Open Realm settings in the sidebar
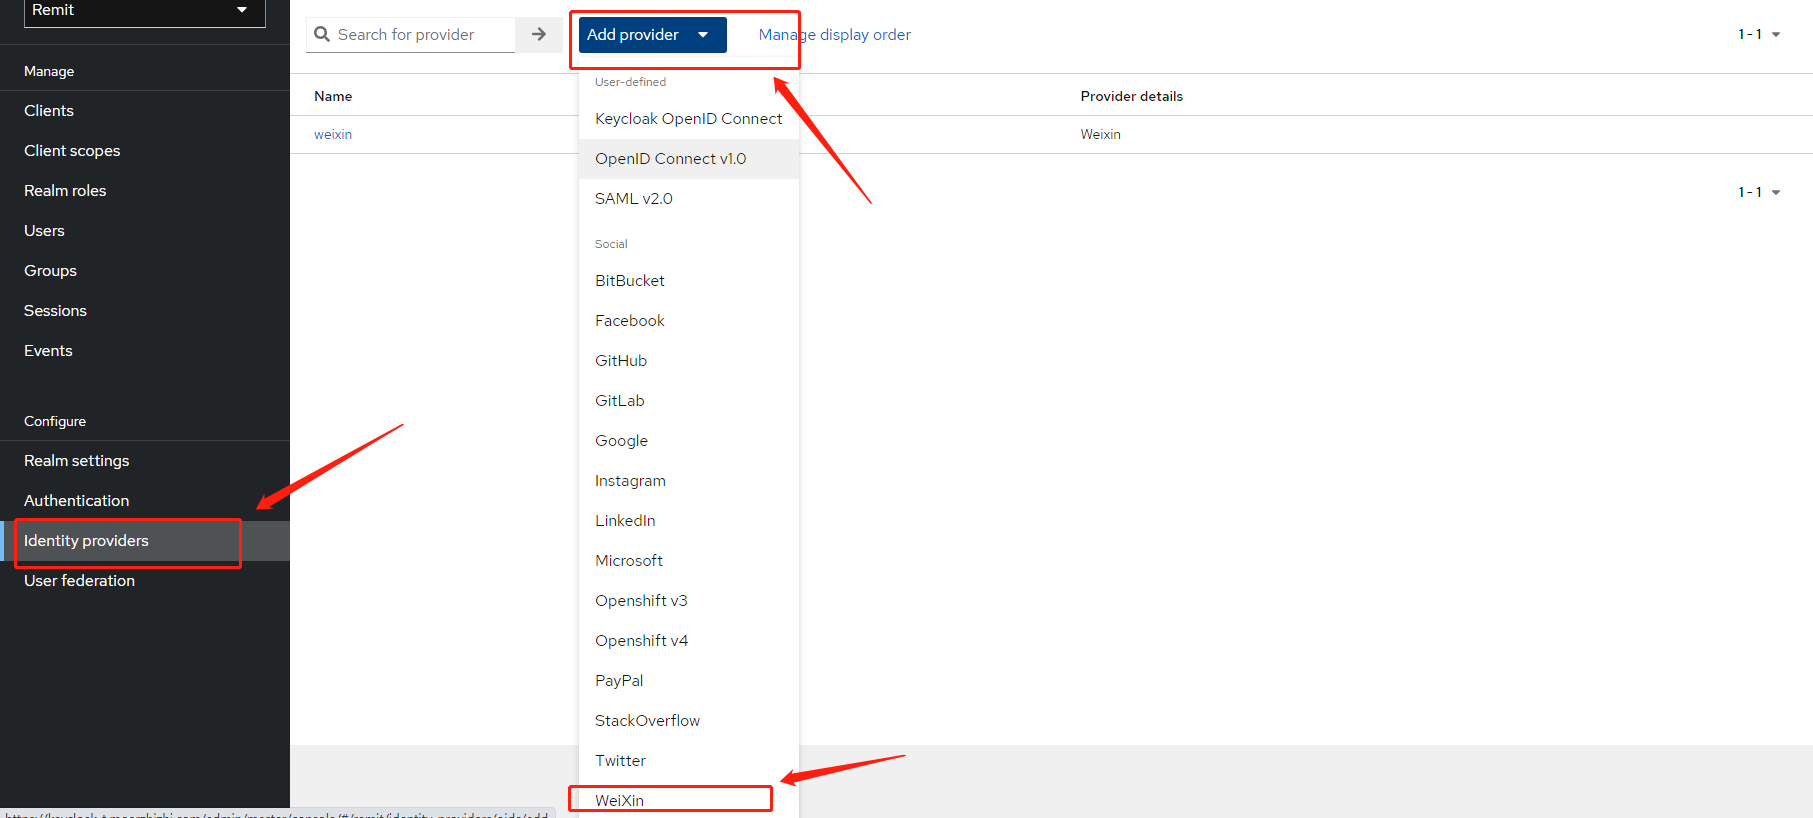This screenshot has height=818, width=1813. pos(77,461)
